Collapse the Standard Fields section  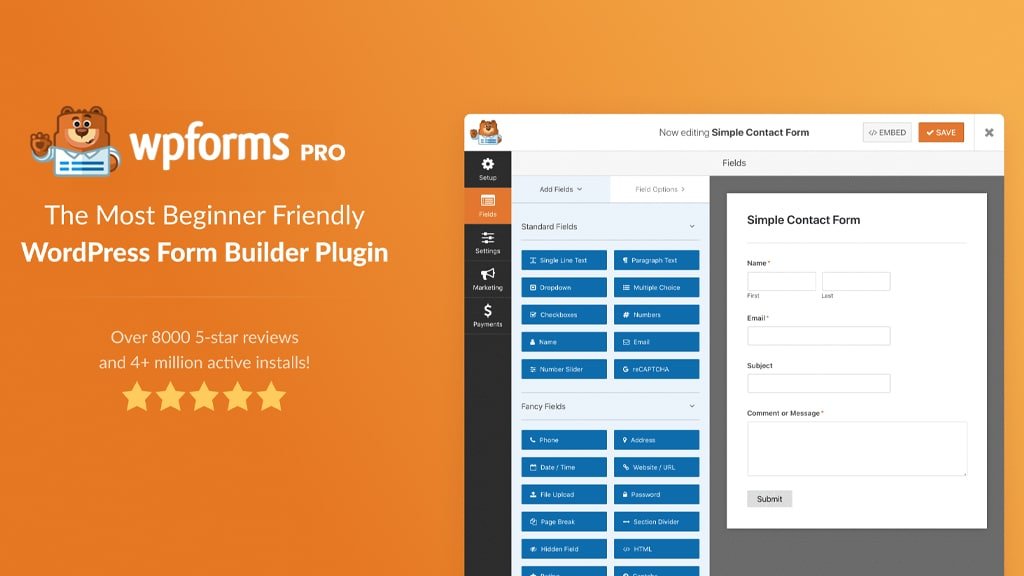point(692,227)
